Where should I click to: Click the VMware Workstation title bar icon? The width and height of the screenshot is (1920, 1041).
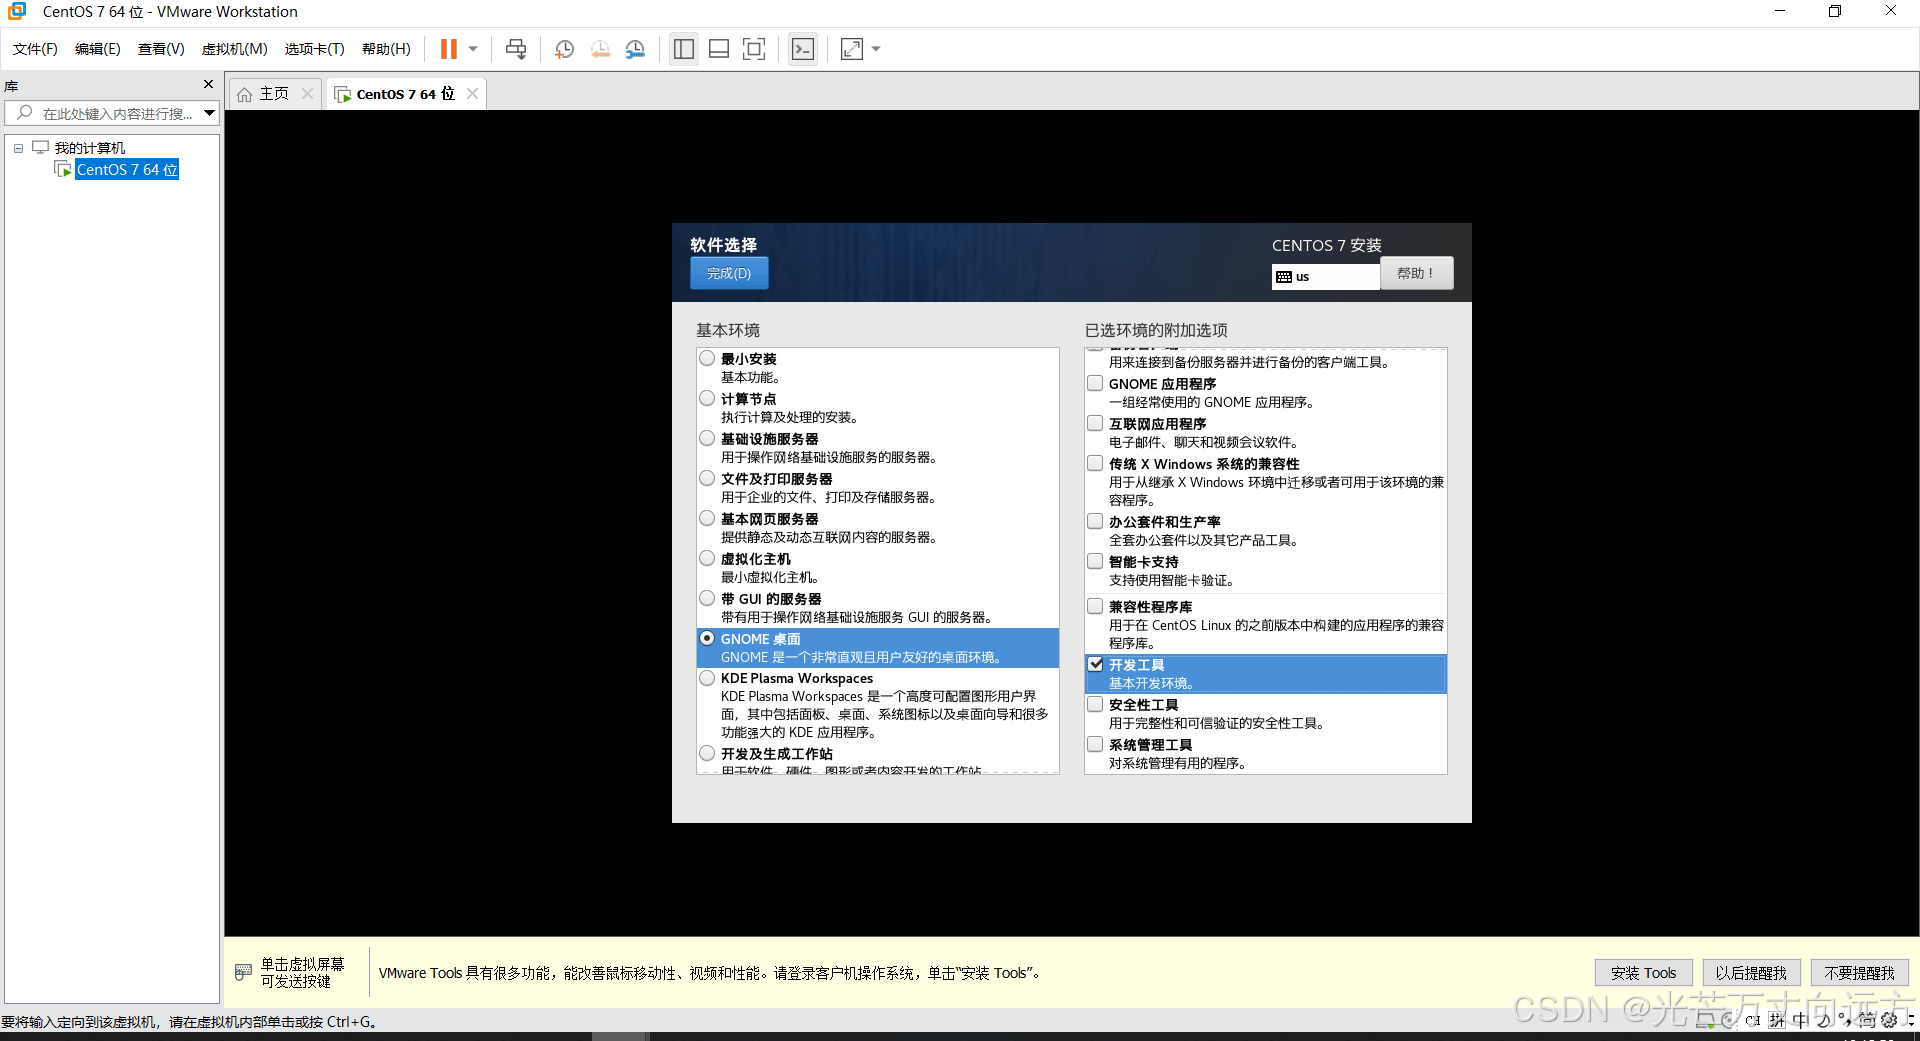point(17,11)
